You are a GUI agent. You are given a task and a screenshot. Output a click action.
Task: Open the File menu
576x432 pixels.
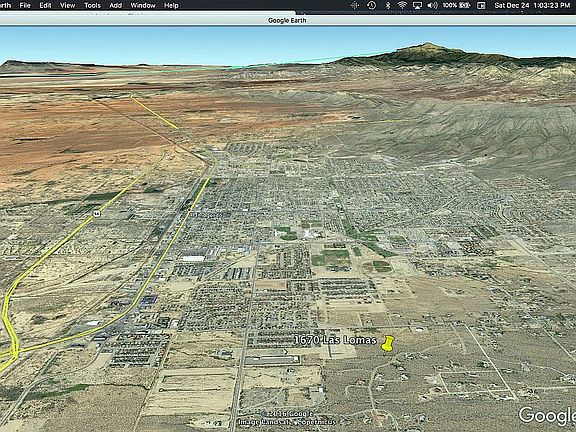(x=25, y=5)
